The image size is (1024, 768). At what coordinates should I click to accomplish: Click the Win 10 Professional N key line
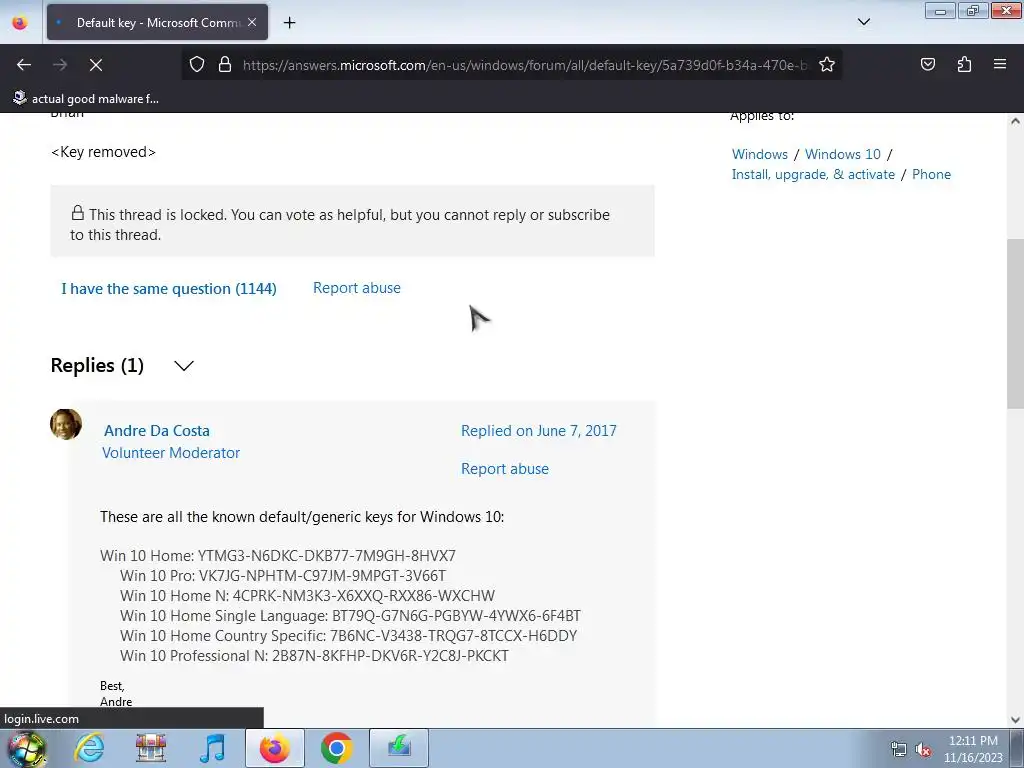tap(314, 656)
